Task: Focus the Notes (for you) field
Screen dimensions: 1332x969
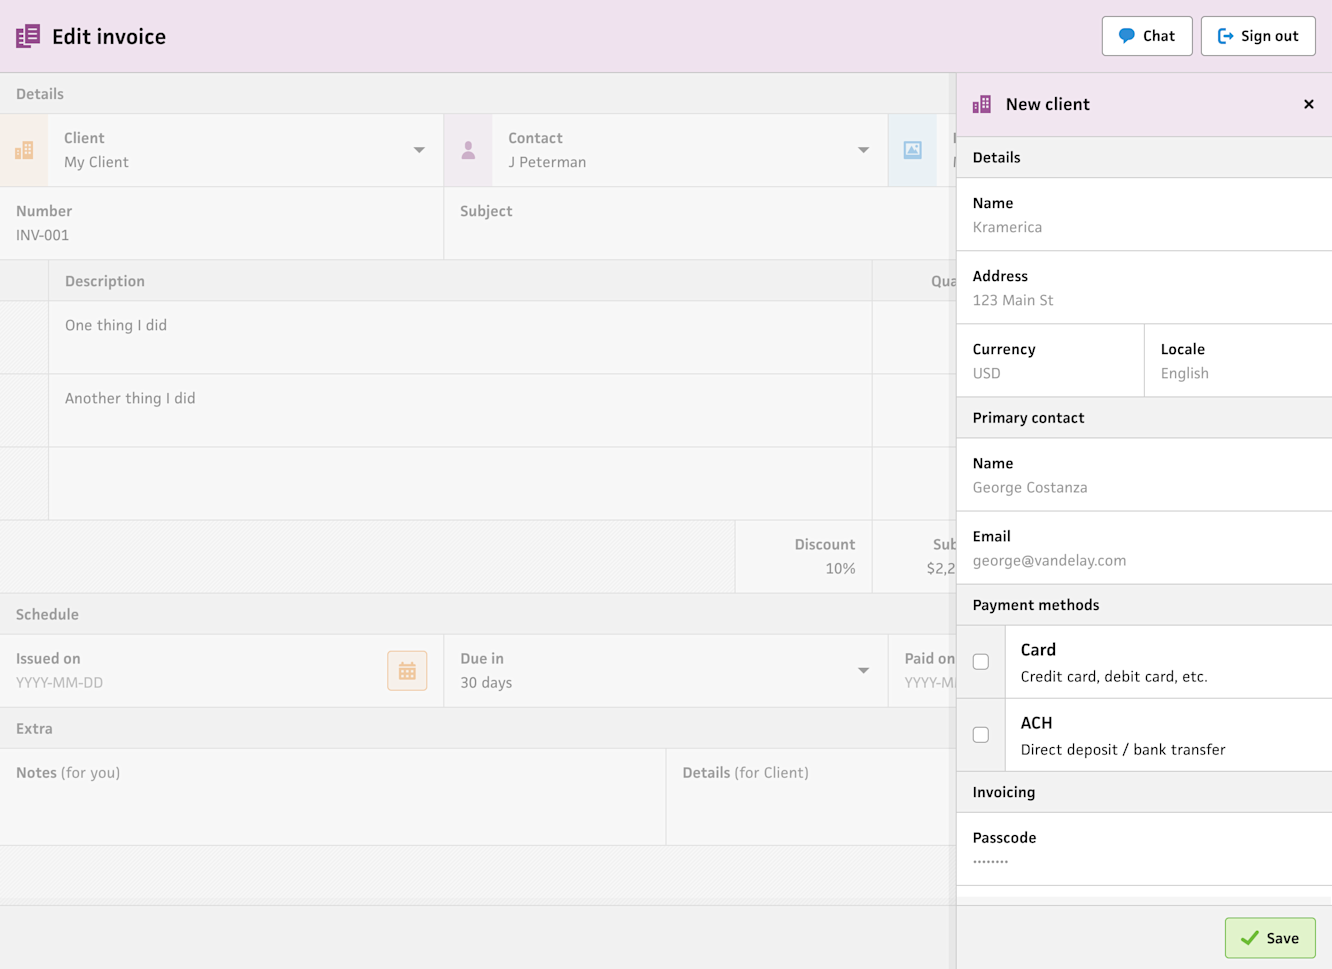Action: [x=333, y=797]
